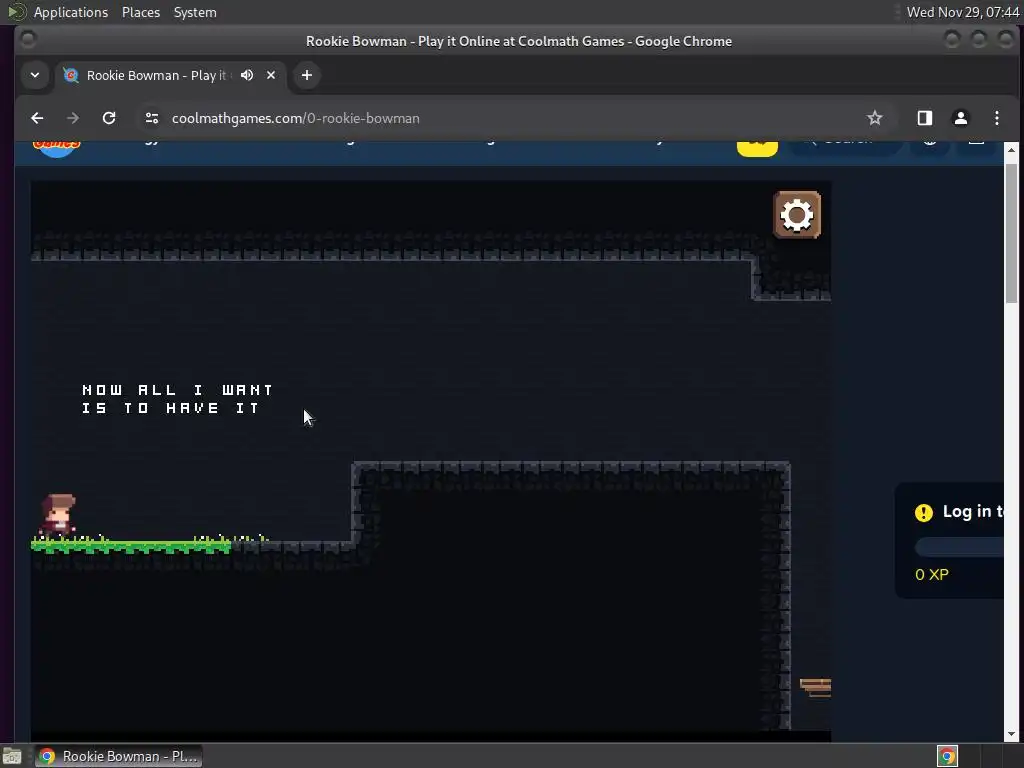Screen dimensions: 1024x768
Task: Click the bowman character in the game
Action: tap(58, 516)
